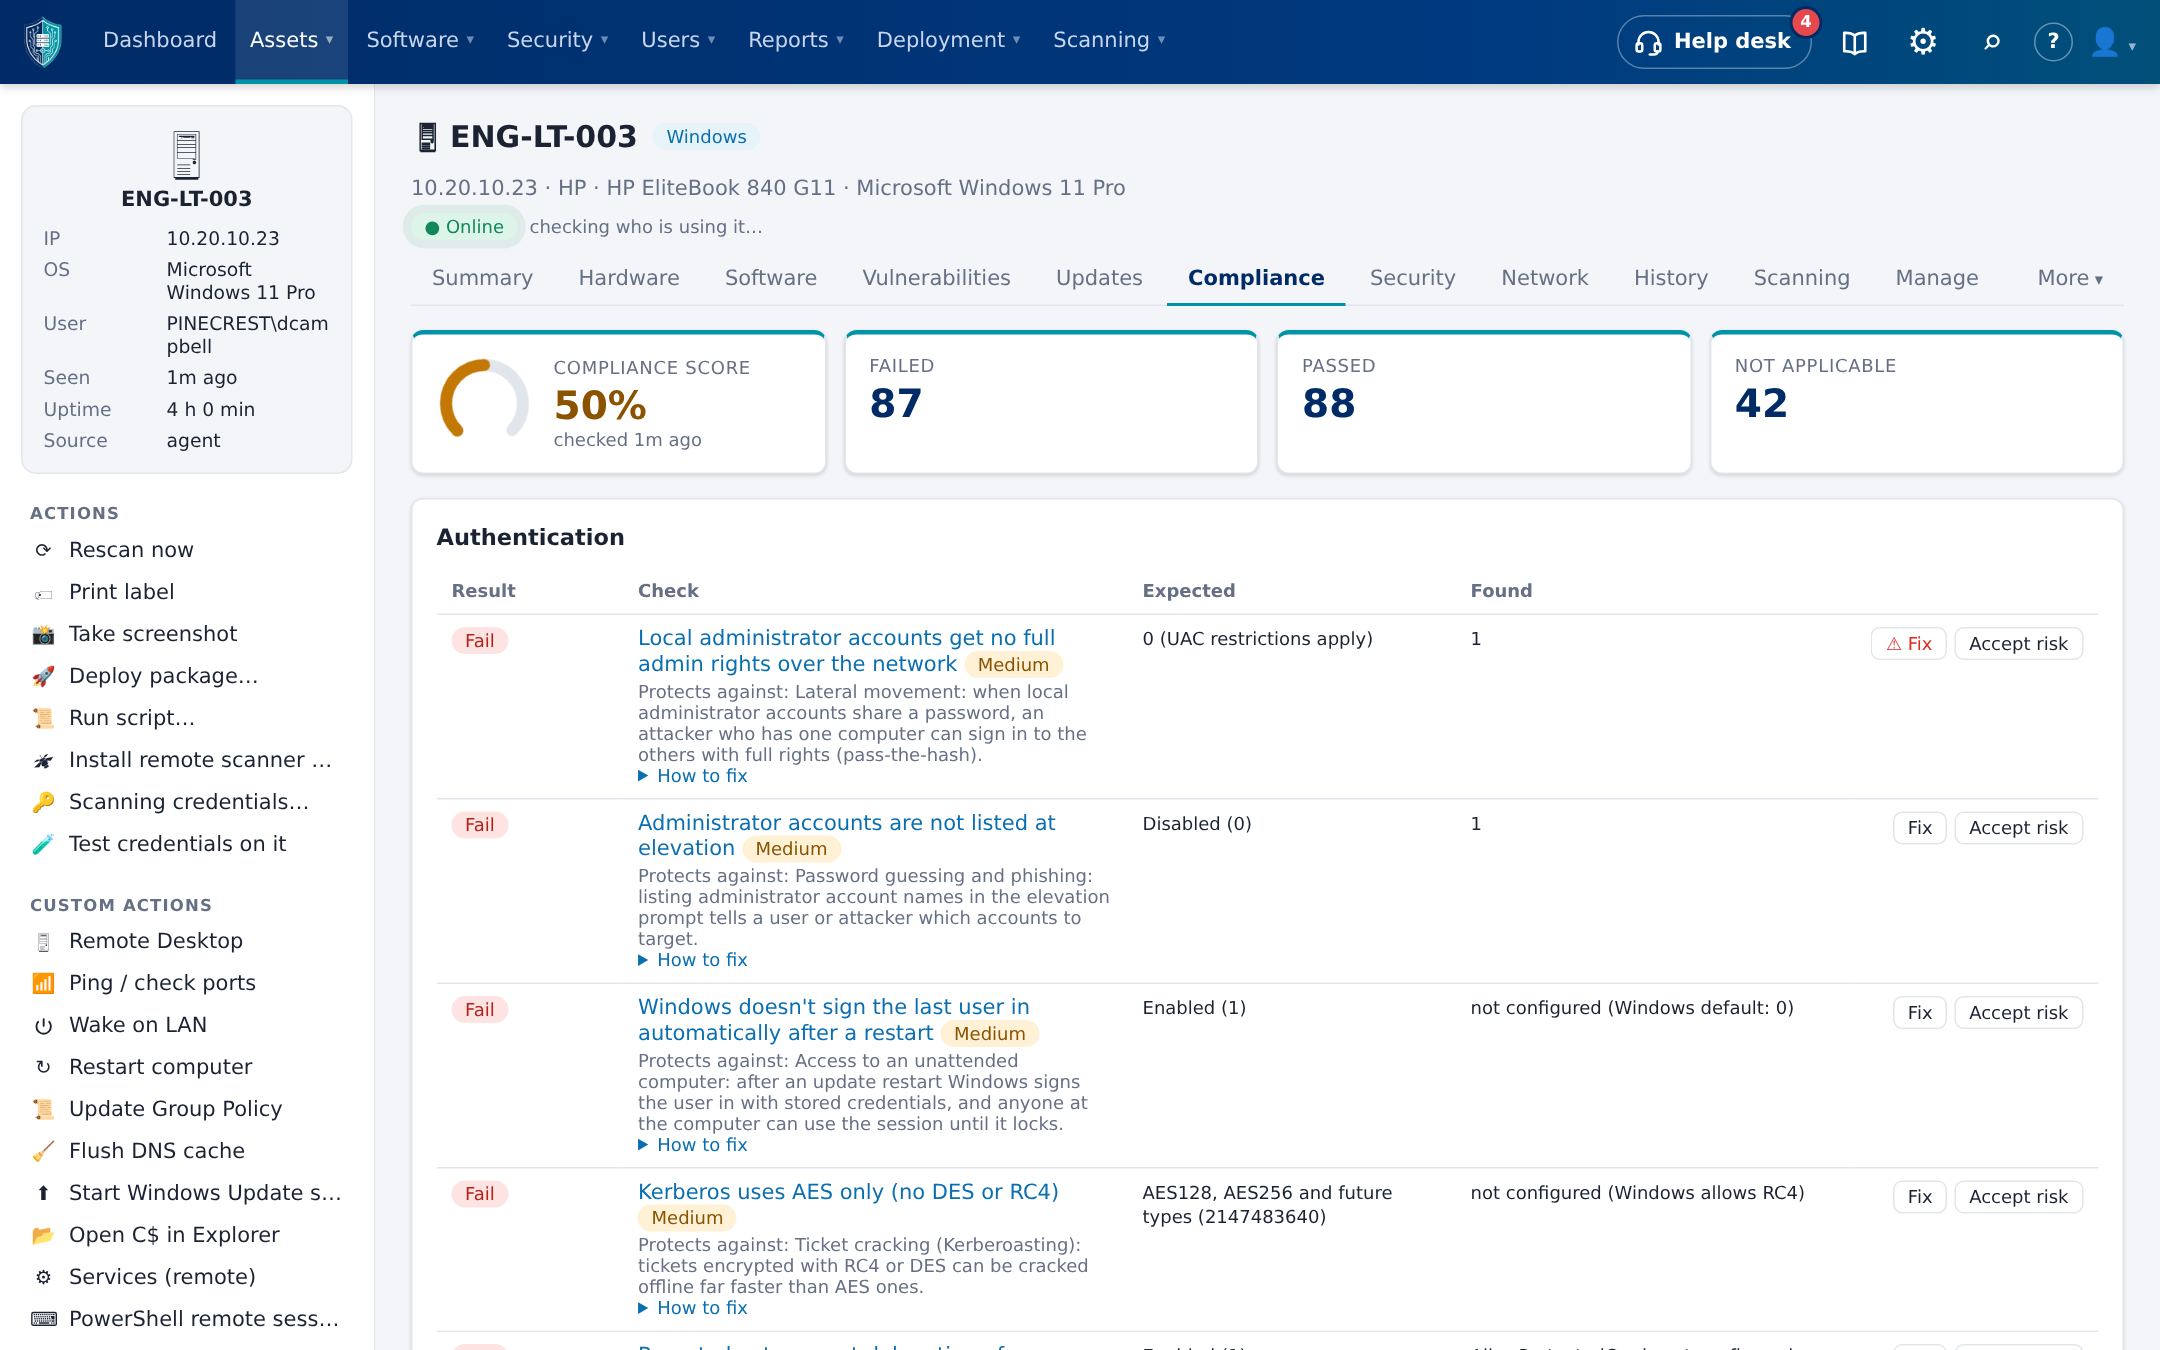
Task: Expand How to fix for Kerberos AES check
Action: 693,1308
